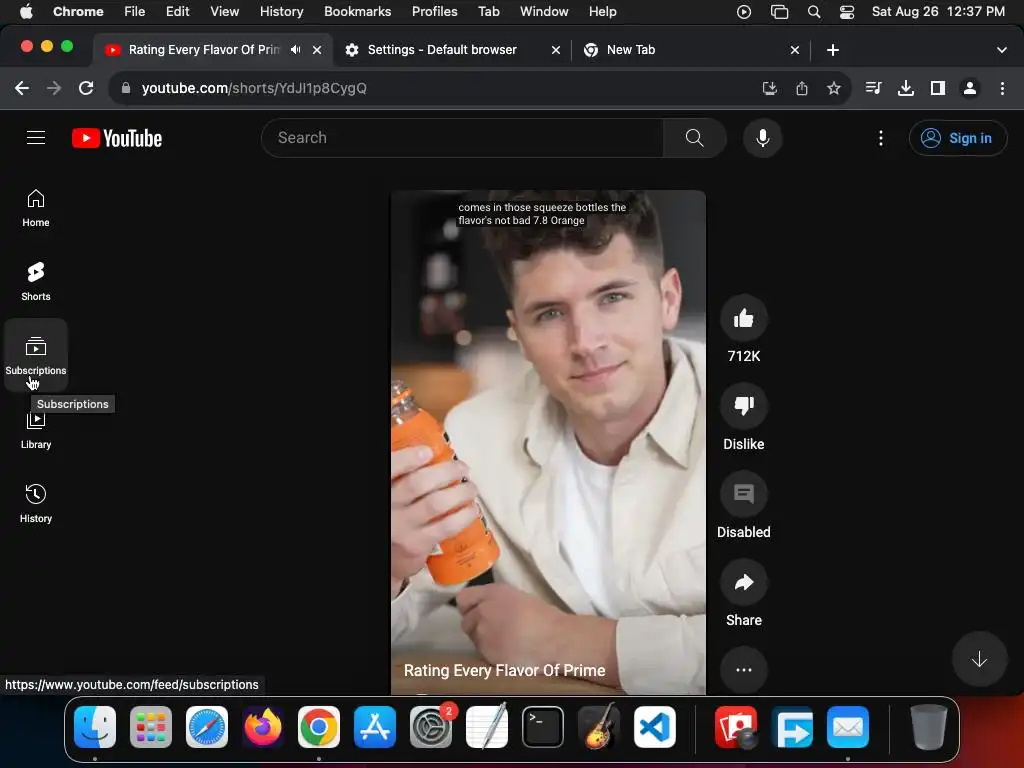Click the YouTube logo
Viewport: 1024px width, 768px height.
(117, 138)
